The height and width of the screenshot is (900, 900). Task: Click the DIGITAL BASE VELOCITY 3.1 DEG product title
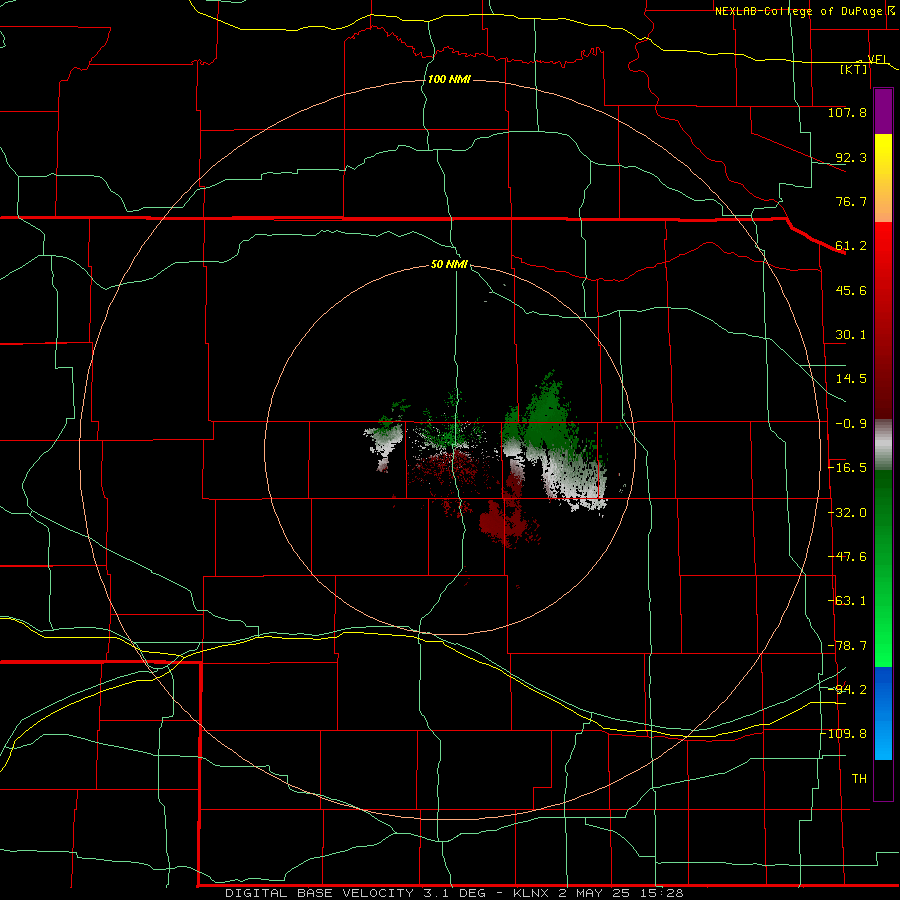(355, 893)
